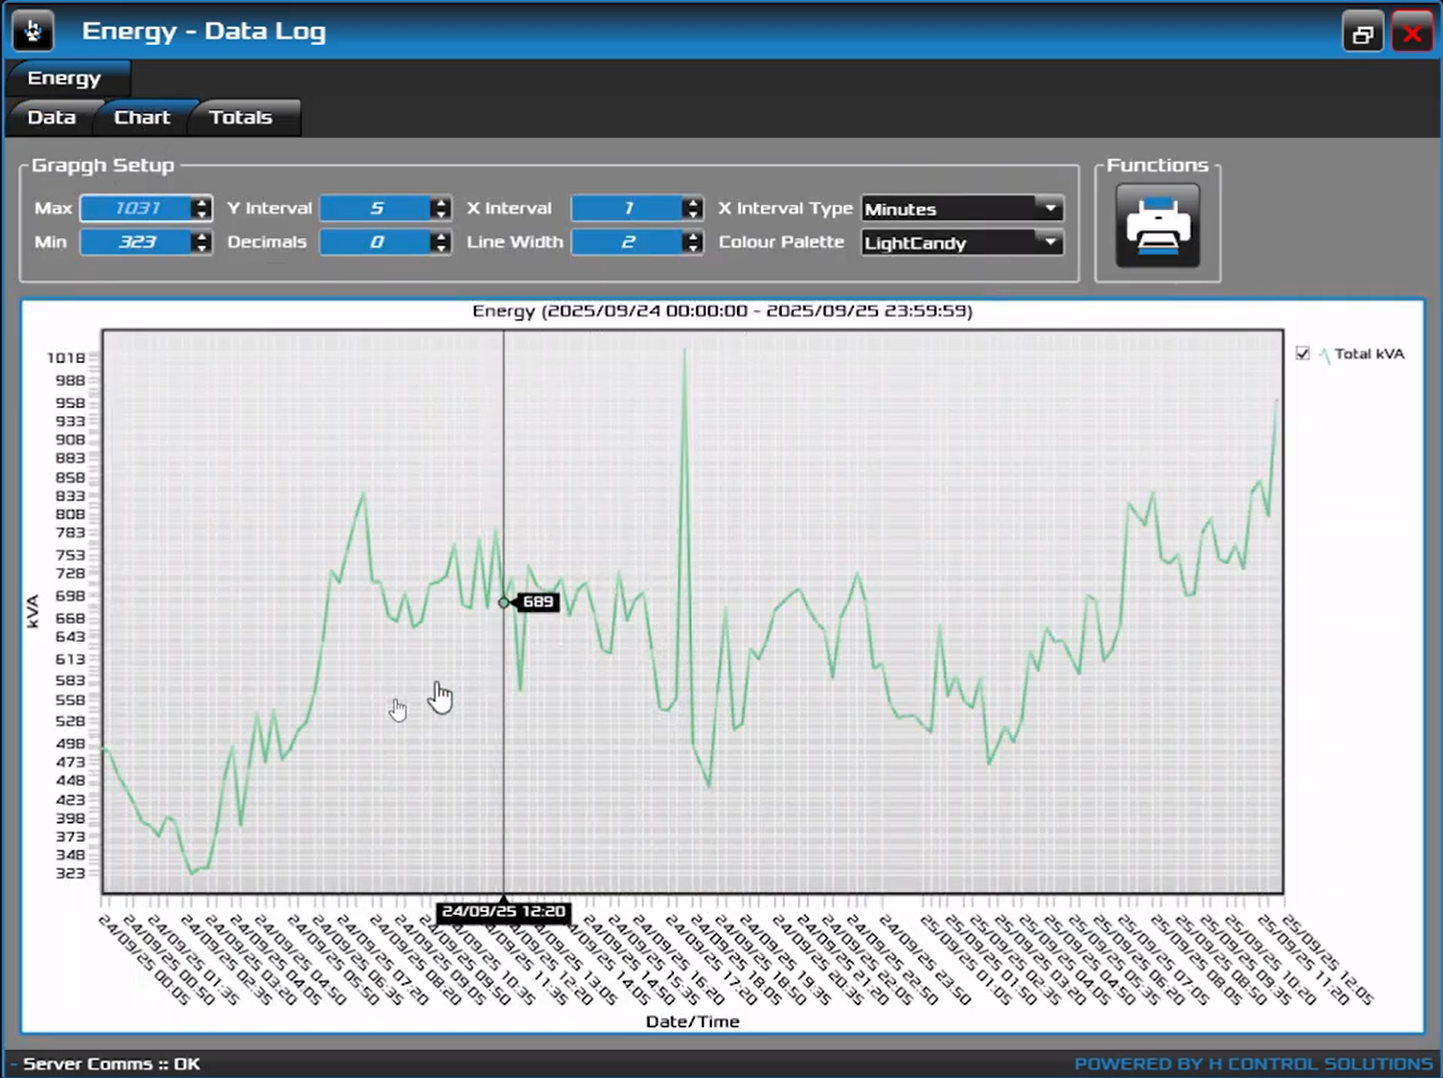This screenshot has height=1078, width=1443.
Task: Increase the Max value with up arrow
Action: tap(202, 203)
